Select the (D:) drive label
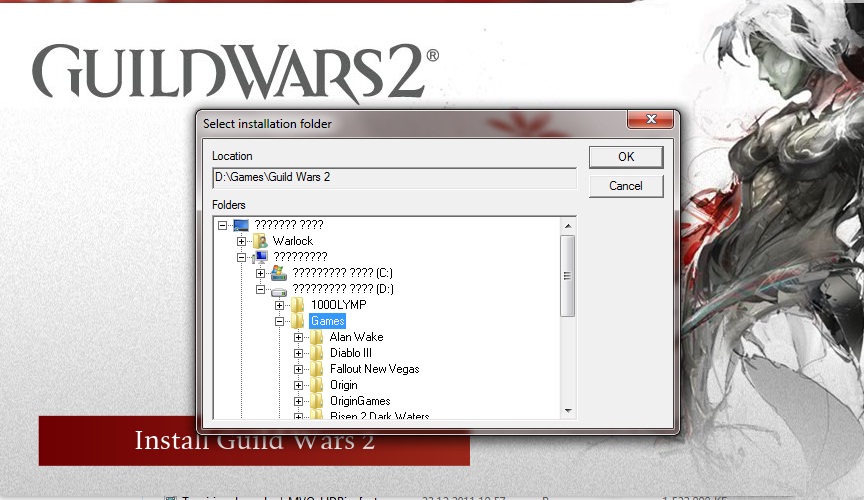 [x=343, y=289]
